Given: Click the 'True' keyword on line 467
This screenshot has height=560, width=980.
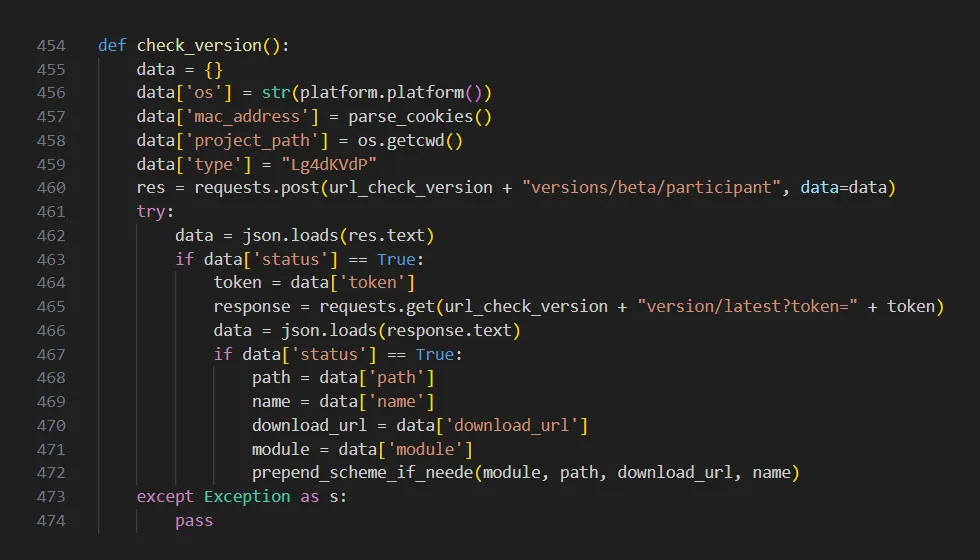Looking at the screenshot, I should pyautogui.click(x=434, y=354).
